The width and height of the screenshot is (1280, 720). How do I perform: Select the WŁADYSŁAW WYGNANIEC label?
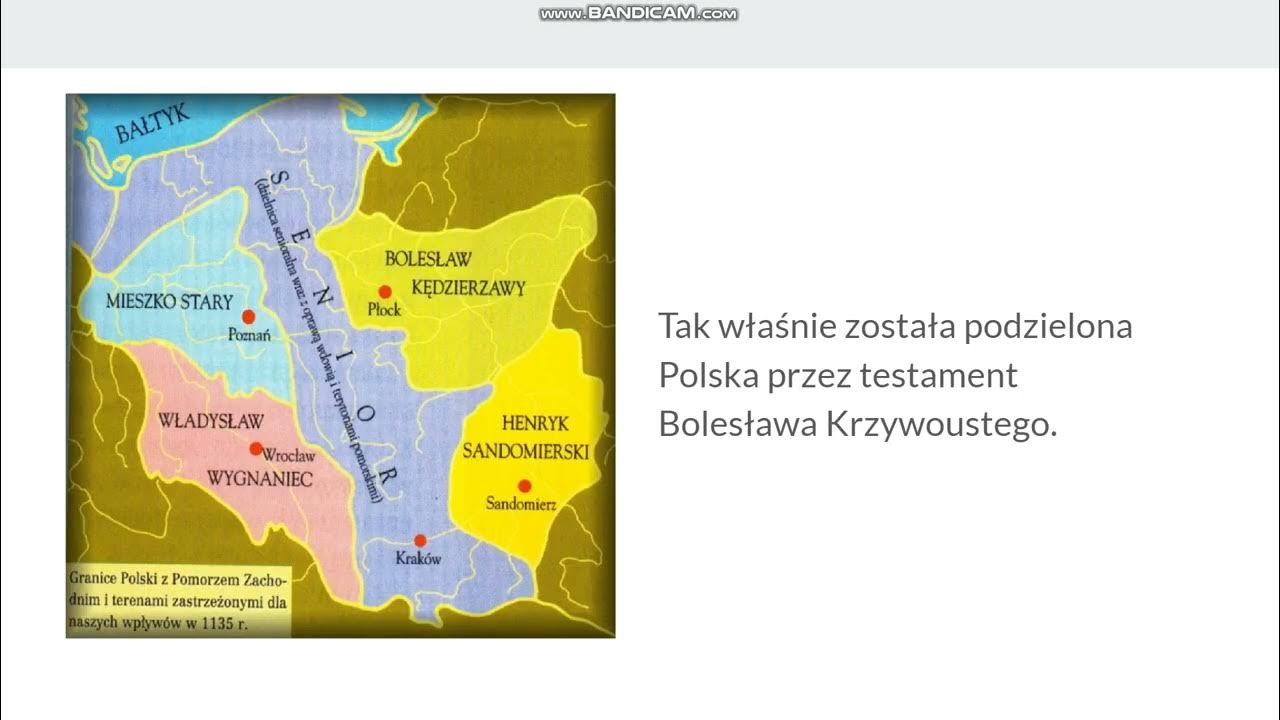235,449
